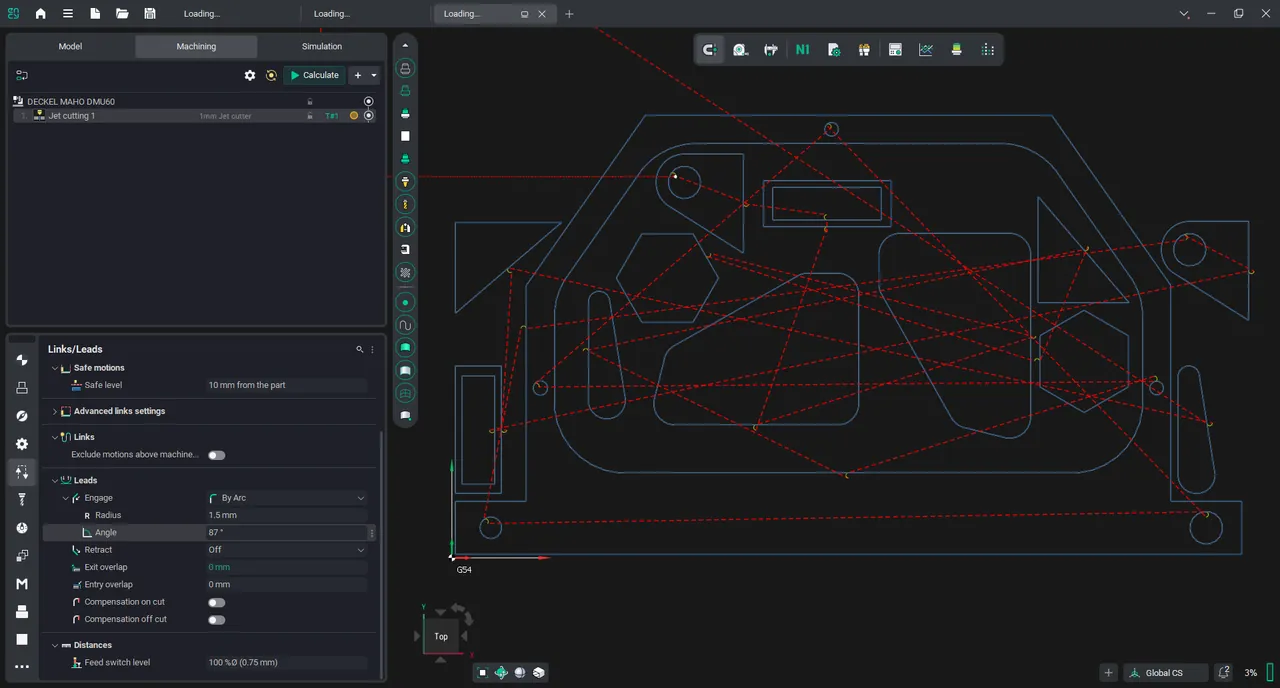Viewport: 1280px width, 688px height.
Task: Expand the Advanced links settings section
Action: (x=55, y=411)
